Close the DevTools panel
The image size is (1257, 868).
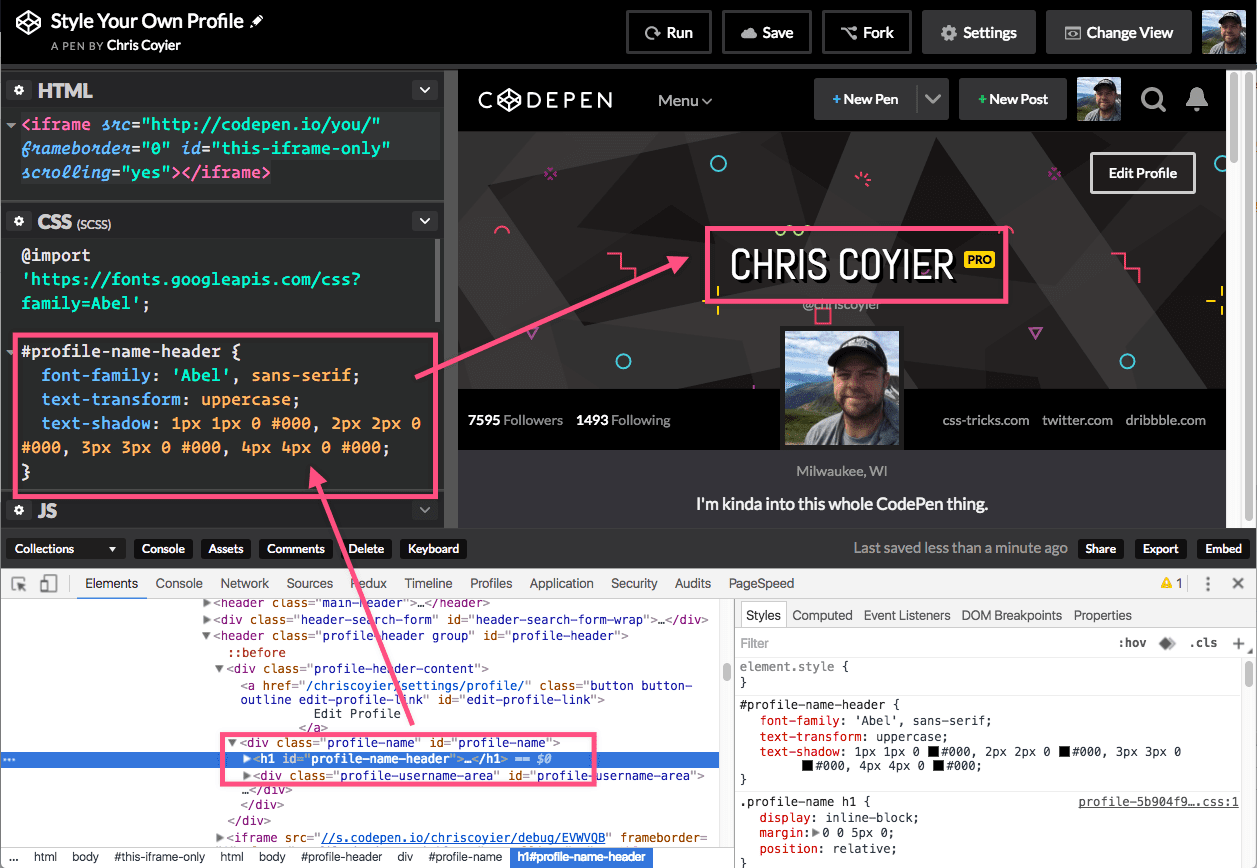pos(1238,583)
